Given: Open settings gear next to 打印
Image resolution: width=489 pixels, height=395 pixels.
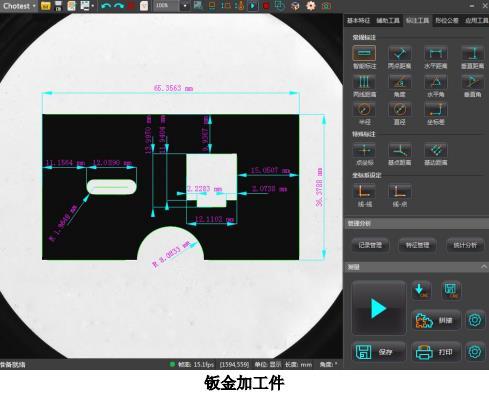Looking at the screenshot, I should 475,352.
